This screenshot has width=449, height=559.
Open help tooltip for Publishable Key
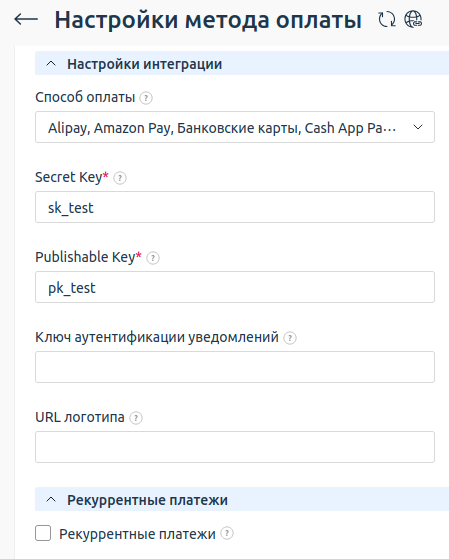click(153, 258)
